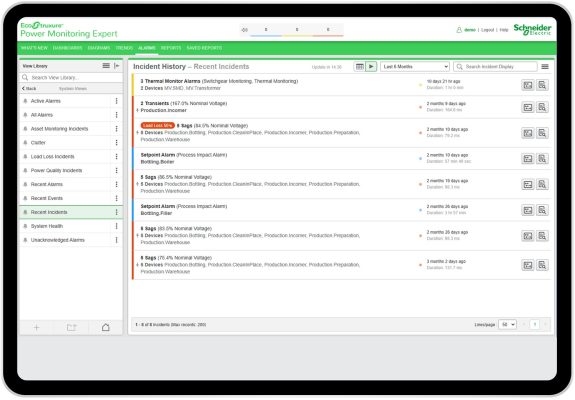Open options menu for Asset Monitoring Incidents
The image size is (575, 400).
coord(116,129)
